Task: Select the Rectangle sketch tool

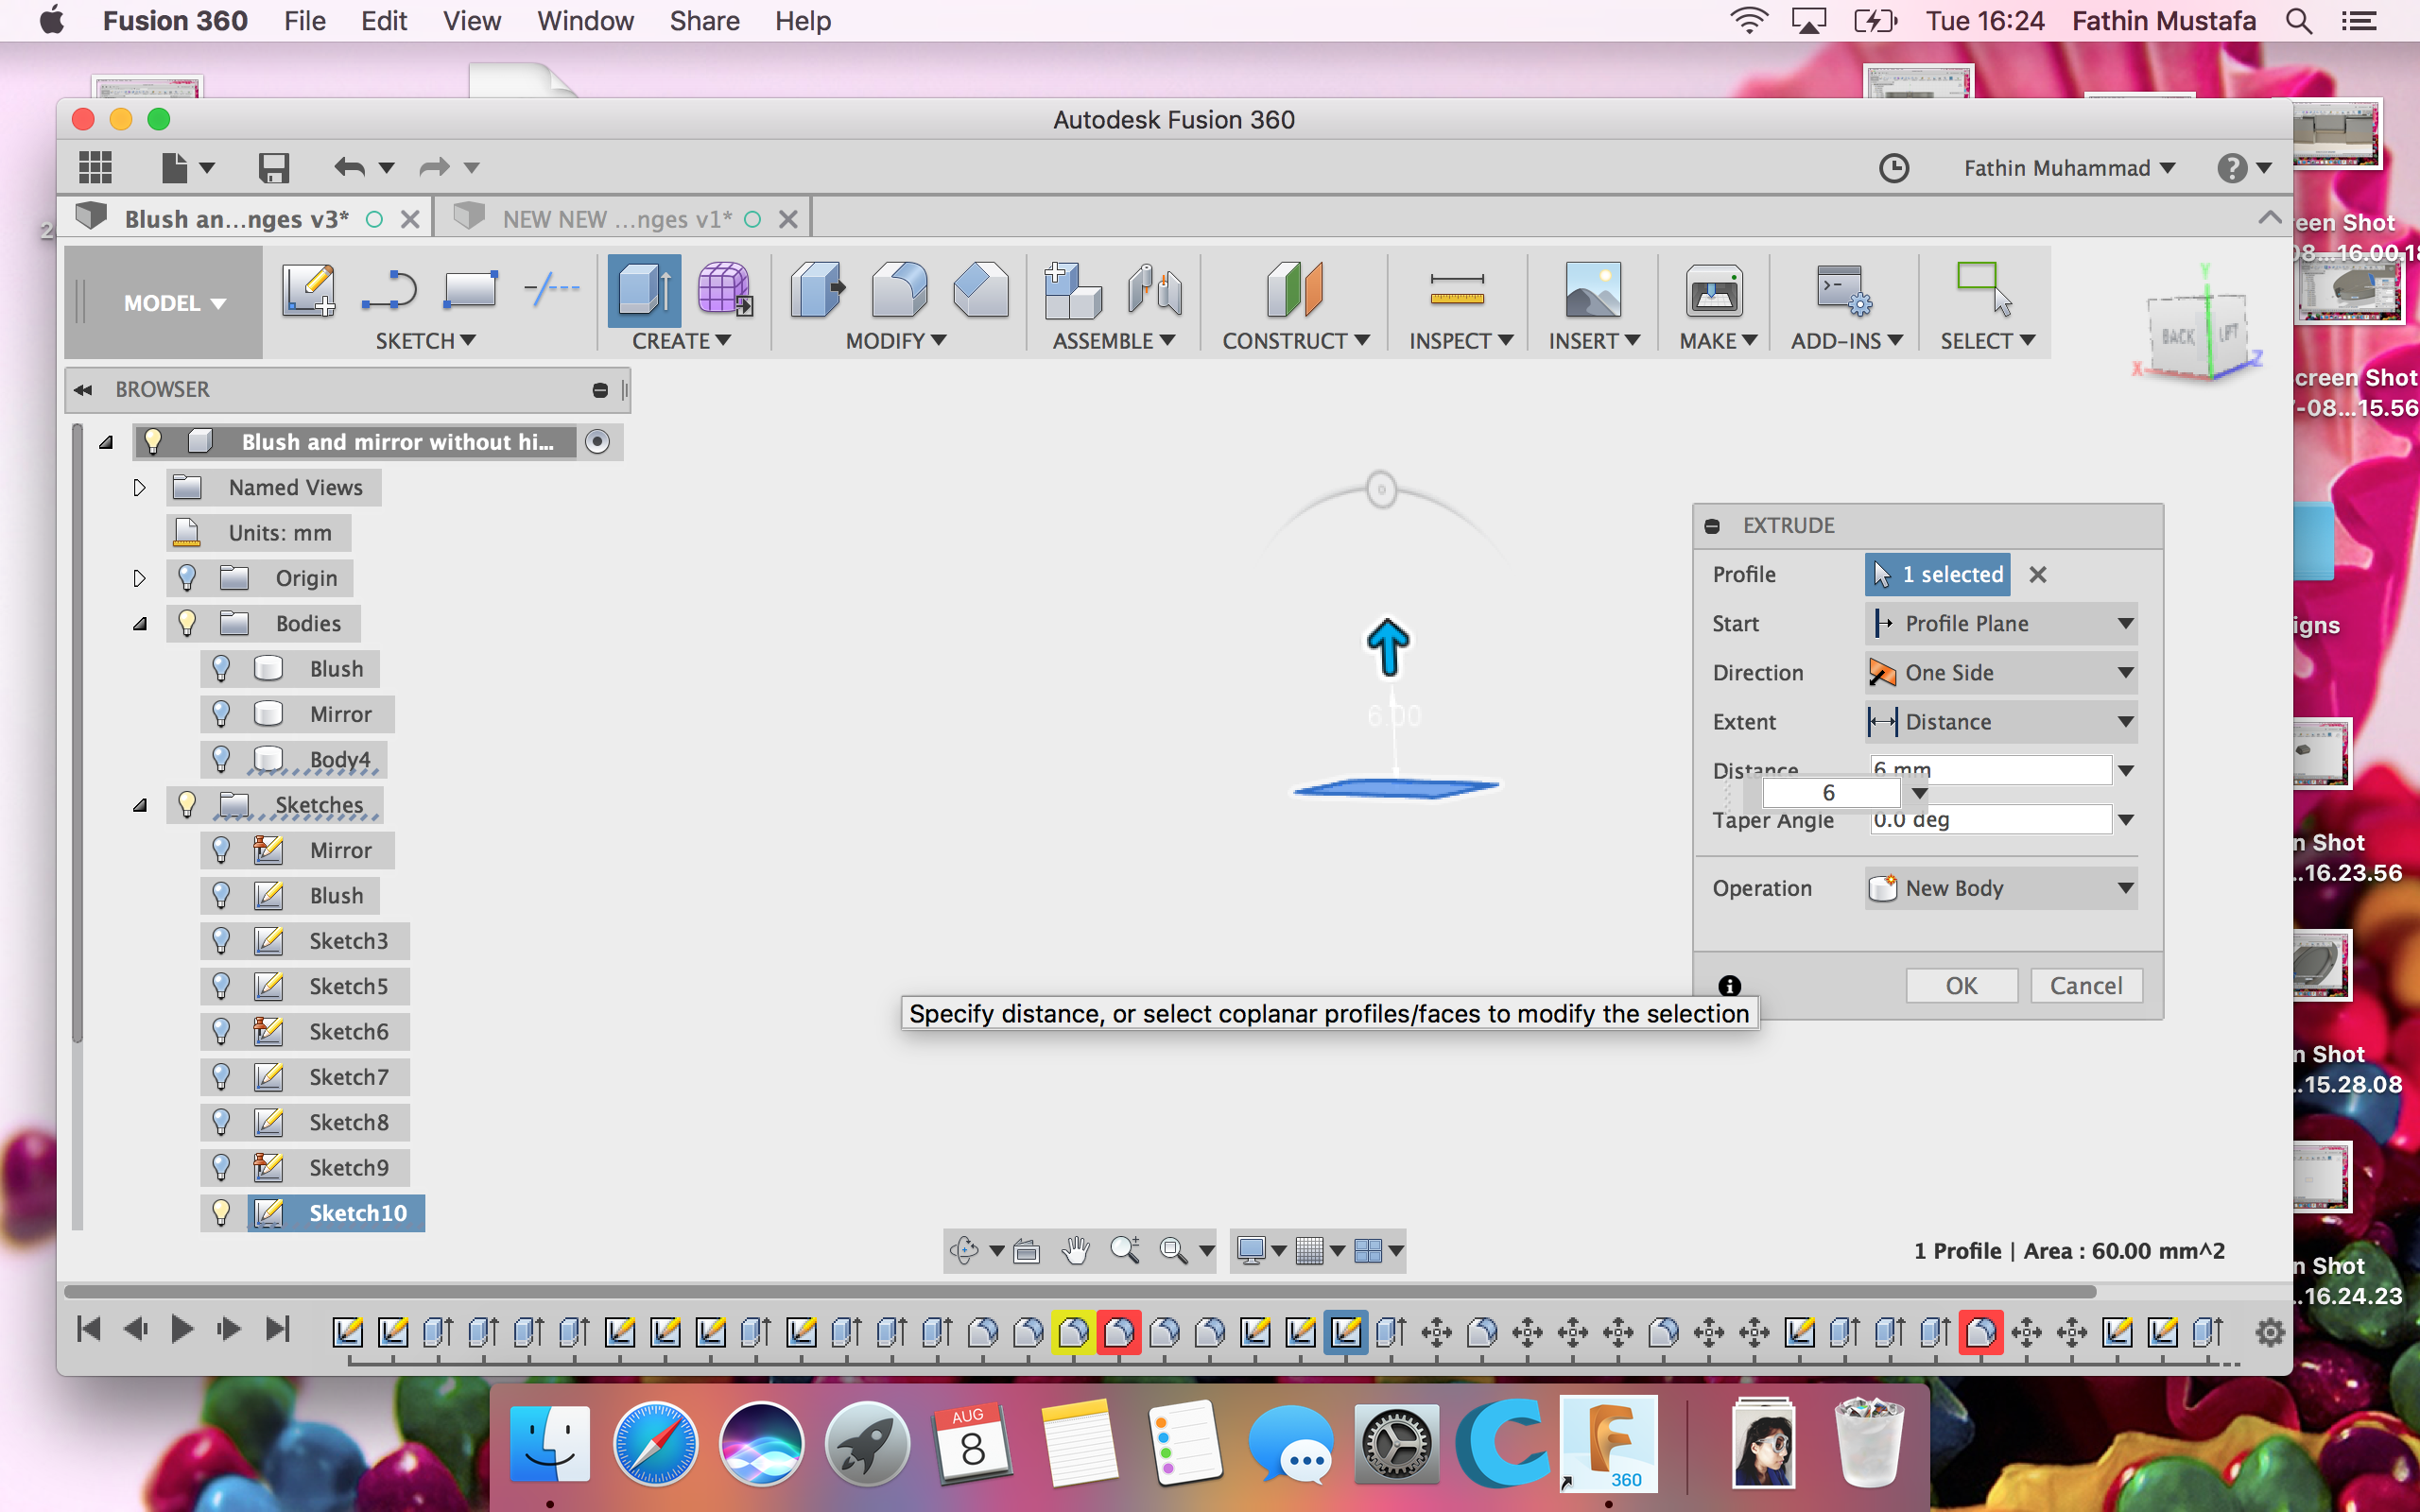Action: pyautogui.click(x=469, y=290)
